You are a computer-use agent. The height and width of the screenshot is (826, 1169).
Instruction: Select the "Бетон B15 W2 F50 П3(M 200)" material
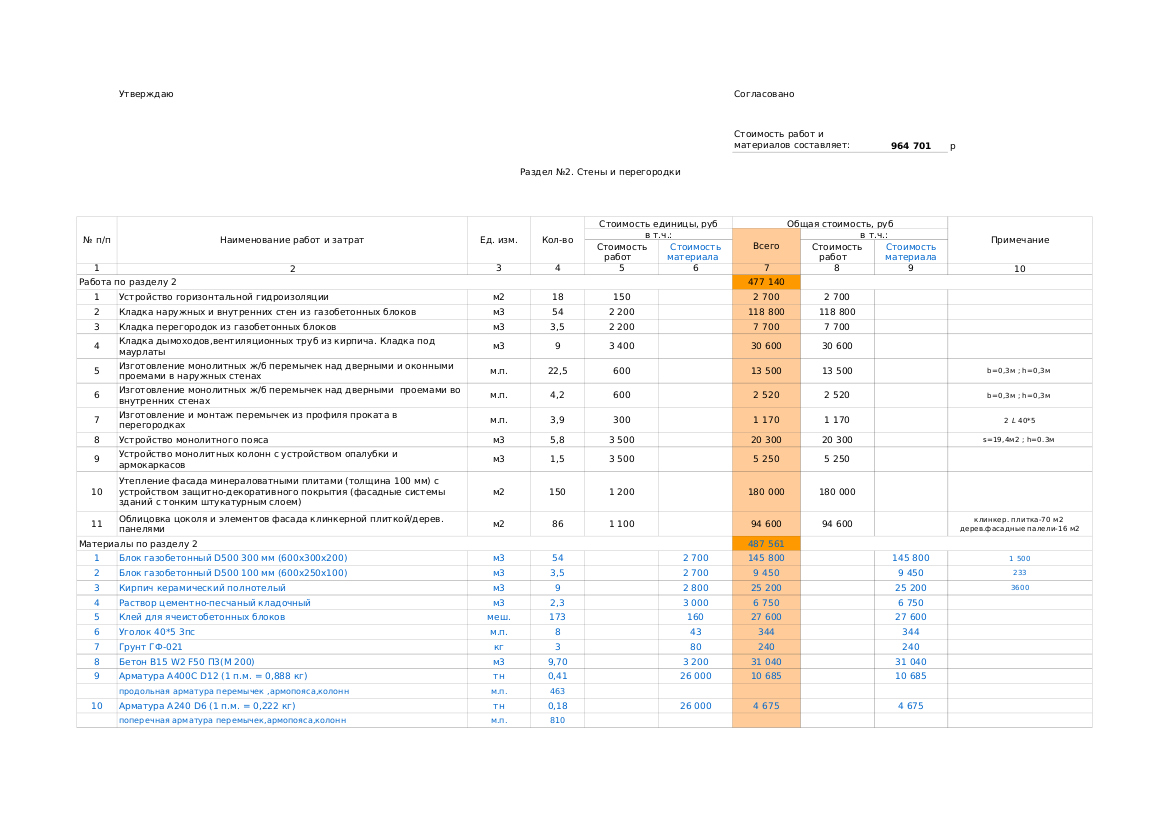point(186,662)
